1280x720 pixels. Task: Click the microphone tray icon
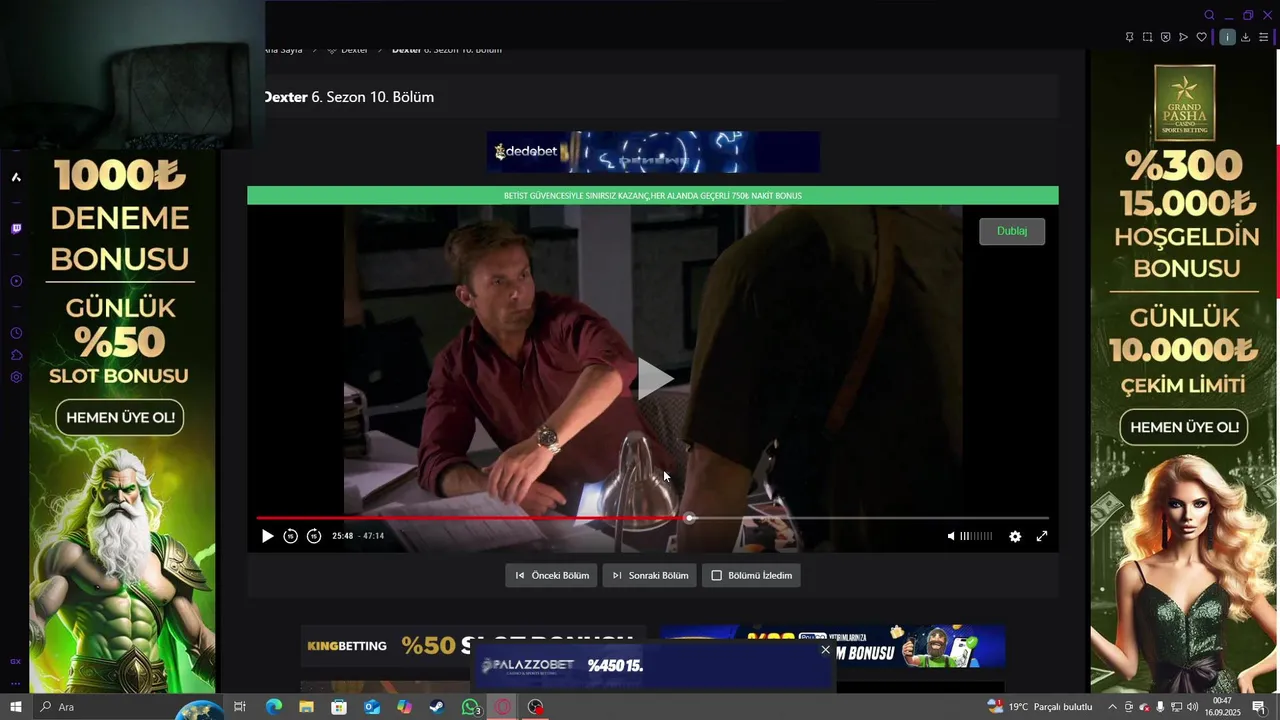(x=1160, y=707)
